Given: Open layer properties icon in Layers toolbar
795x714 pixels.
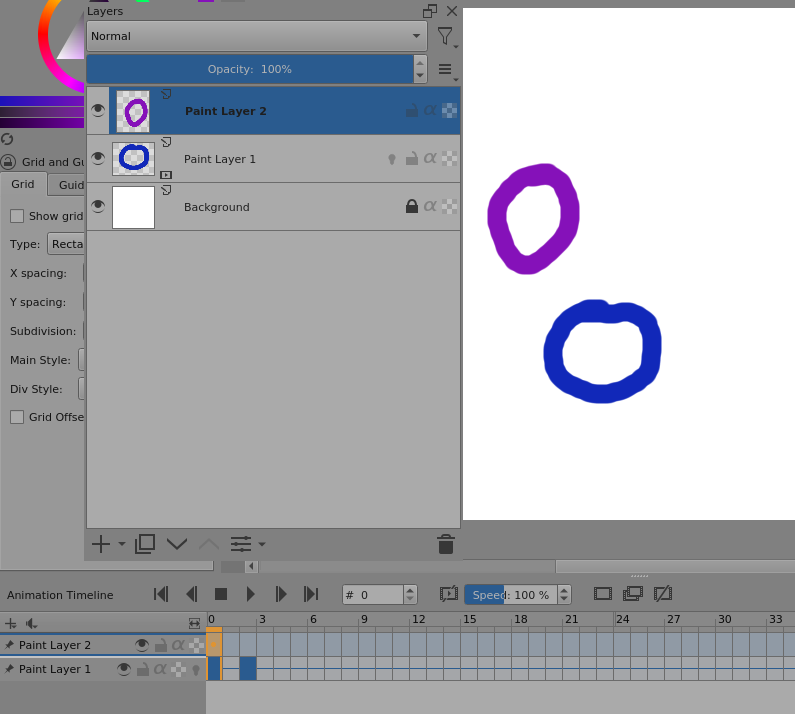Looking at the screenshot, I should click(x=241, y=544).
